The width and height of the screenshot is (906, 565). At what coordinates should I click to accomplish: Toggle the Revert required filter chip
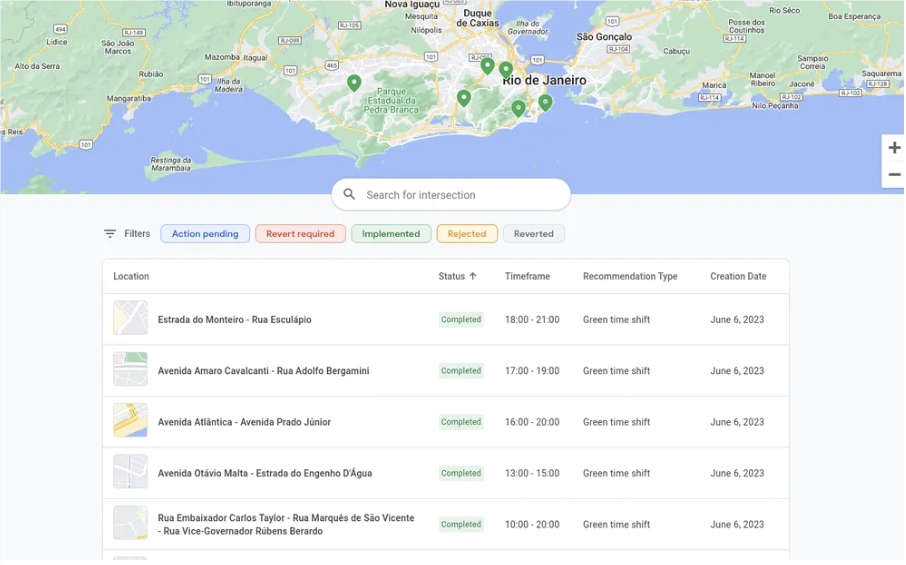pos(300,234)
